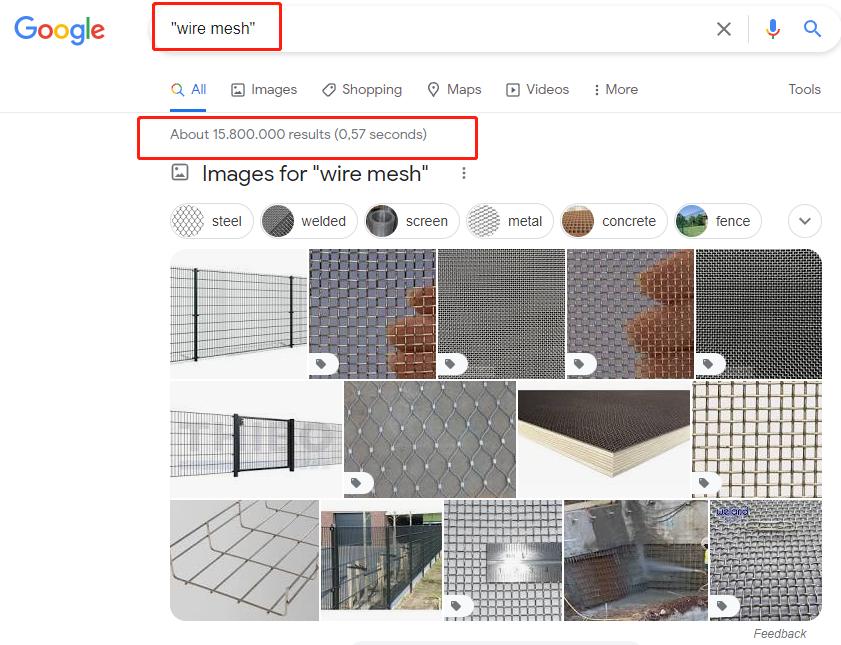Select the steel image filter chip

pyautogui.click(x=211, y=220)
